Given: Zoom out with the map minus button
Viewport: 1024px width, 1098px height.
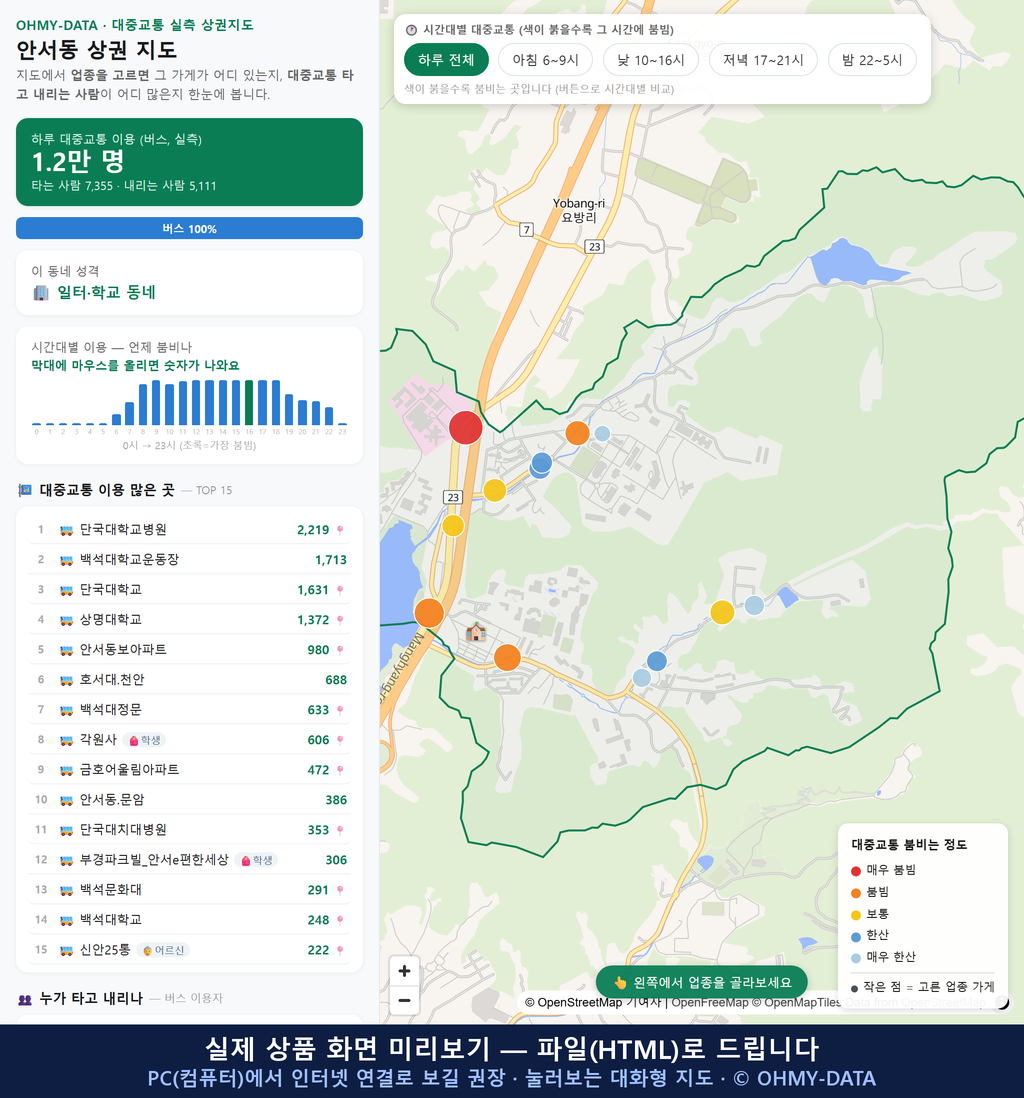Looking at the screenshot, I should (404, 1000).
